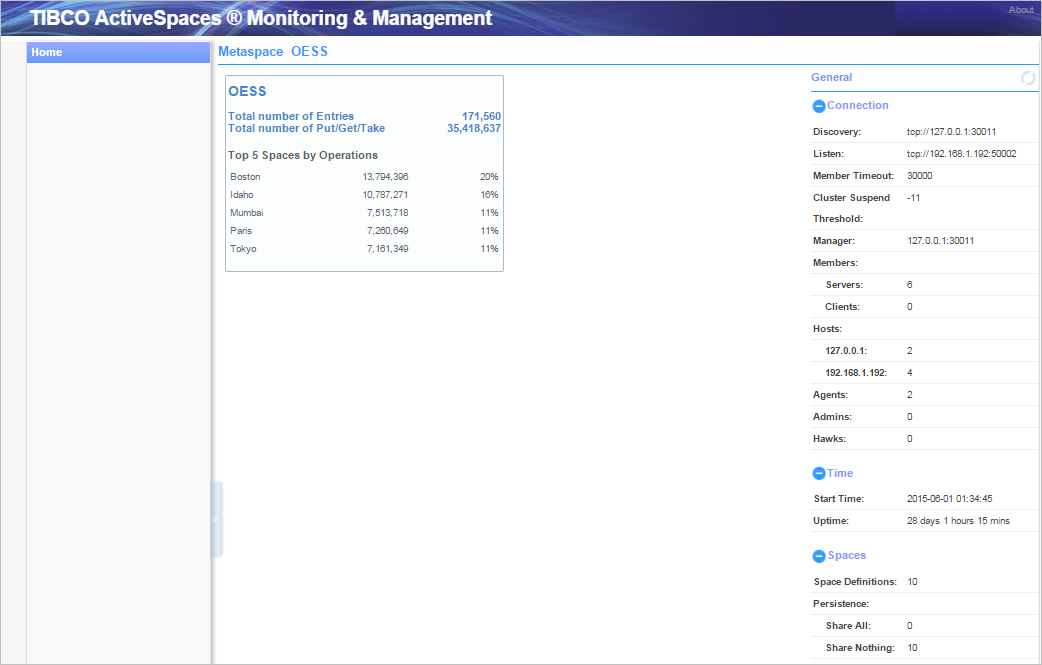Click the Space Definitions label
The image size is (1042, 665).
pyautogui.click(x=855, y=582)
